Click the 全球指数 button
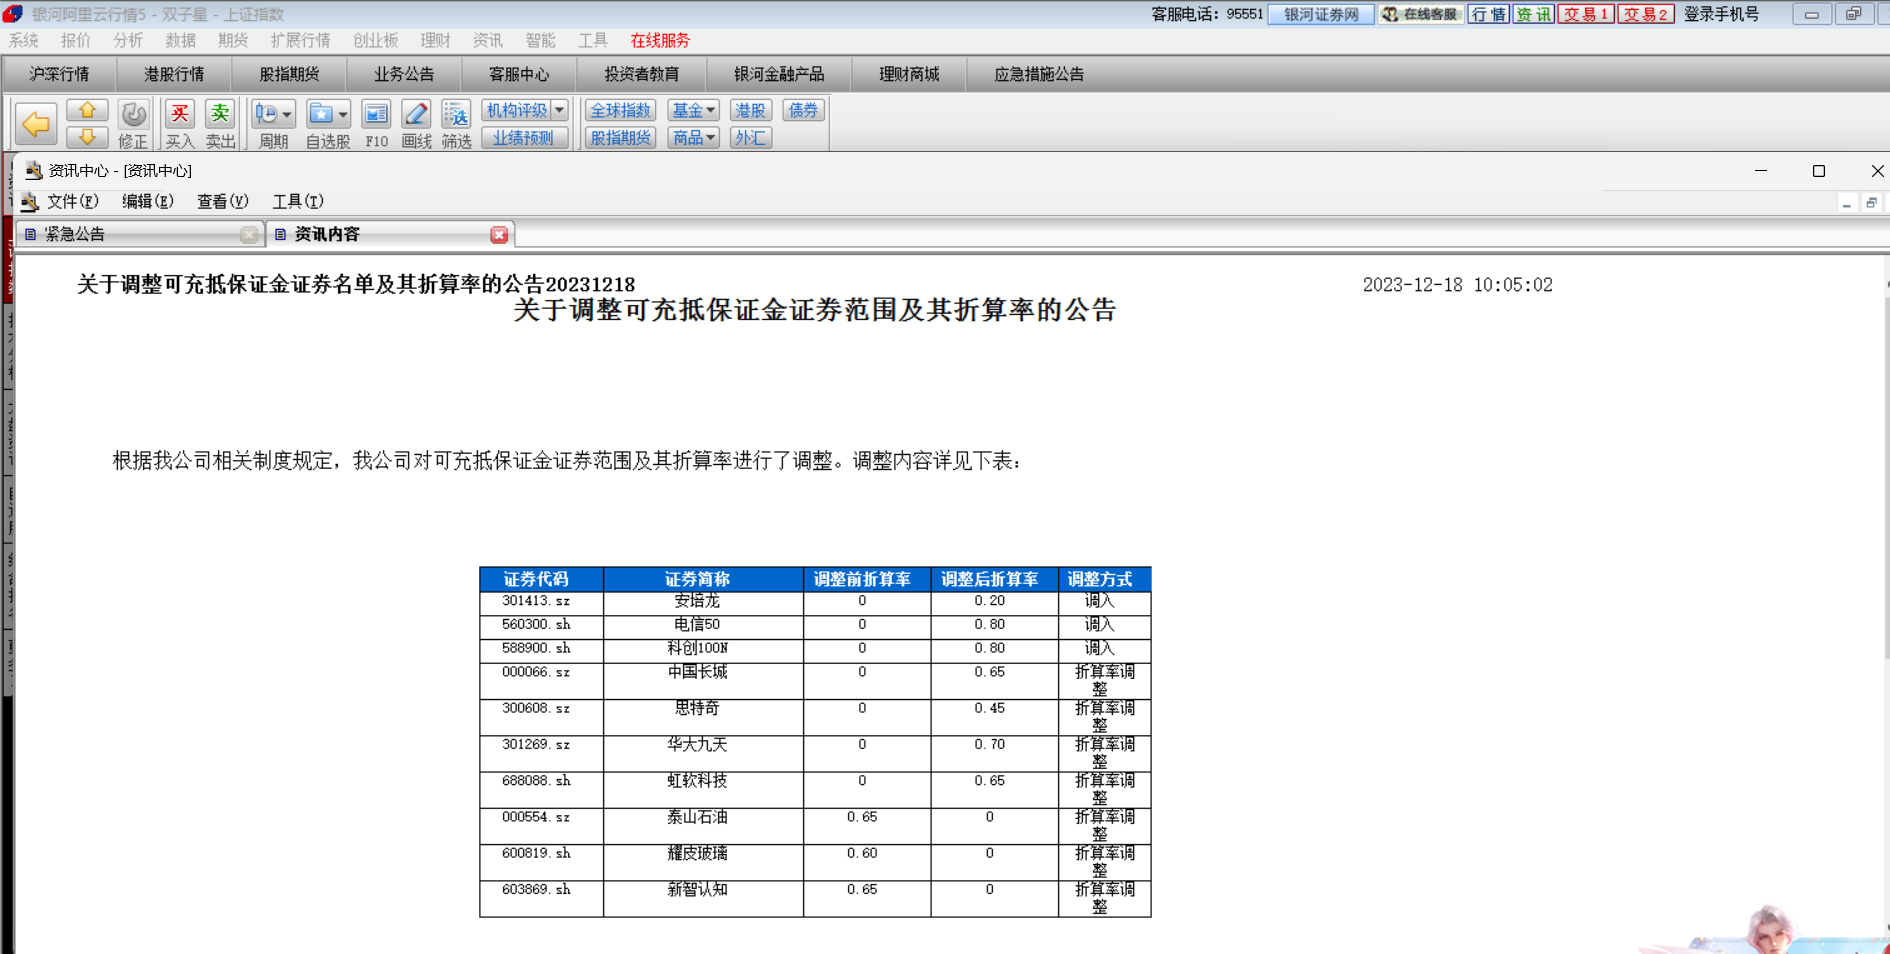Image resolution: width=1890 pixels, height=954 pixels. [x=620, y=110]
